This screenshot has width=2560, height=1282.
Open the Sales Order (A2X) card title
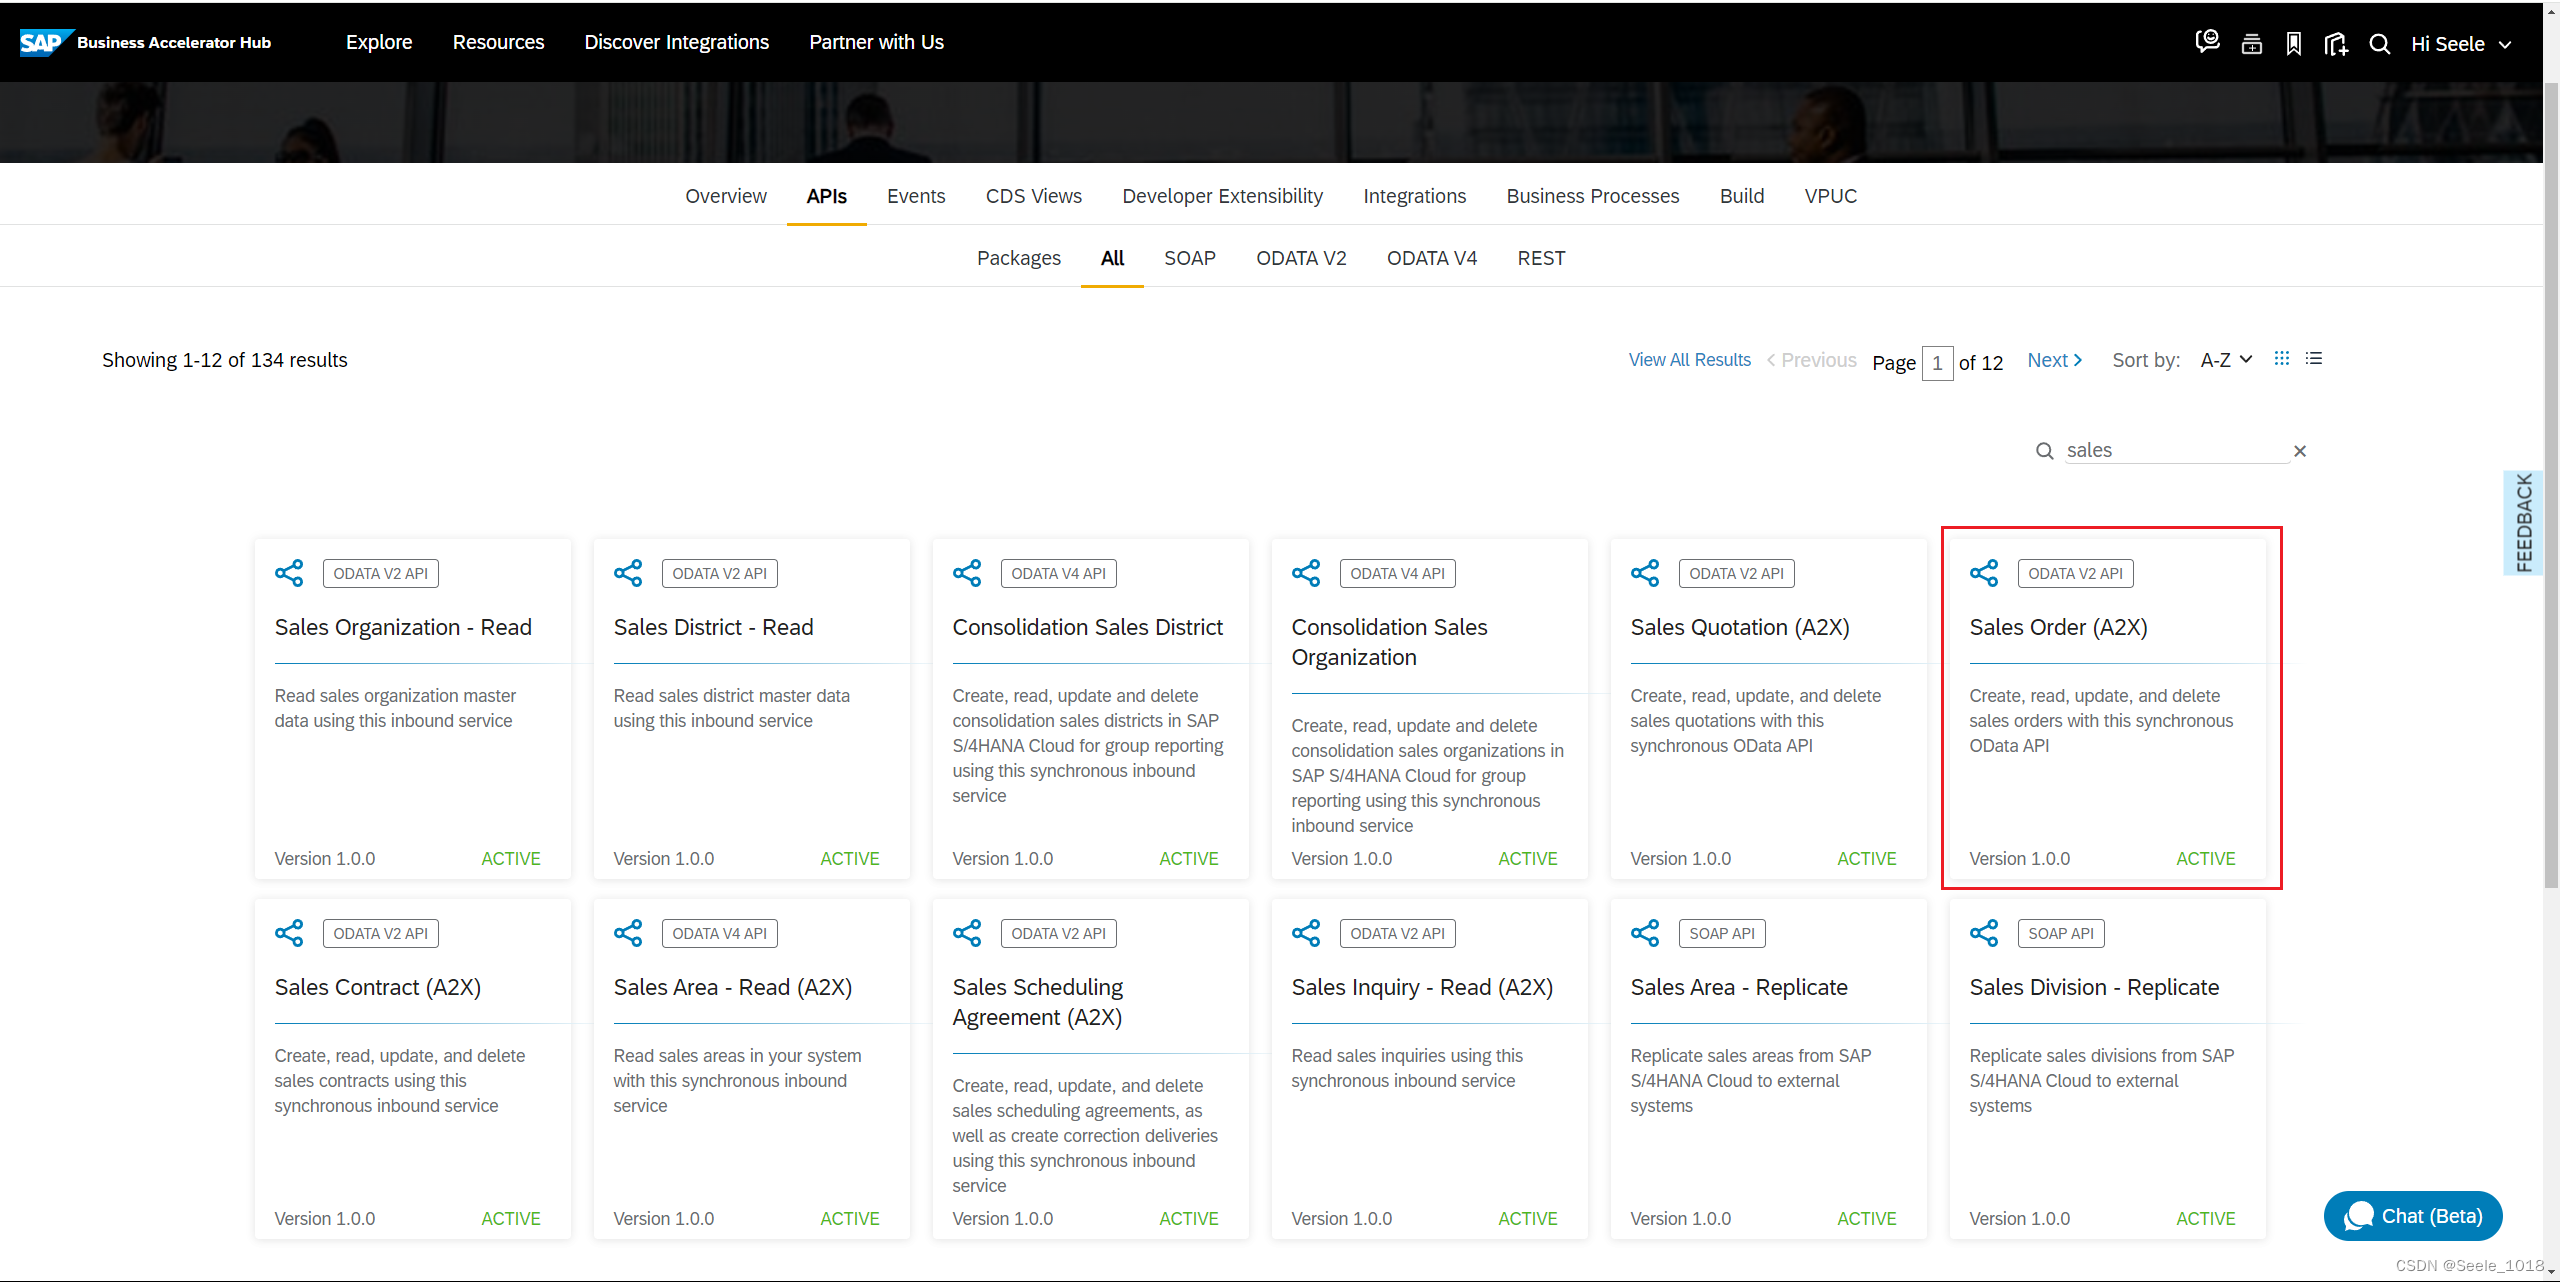2059,627
